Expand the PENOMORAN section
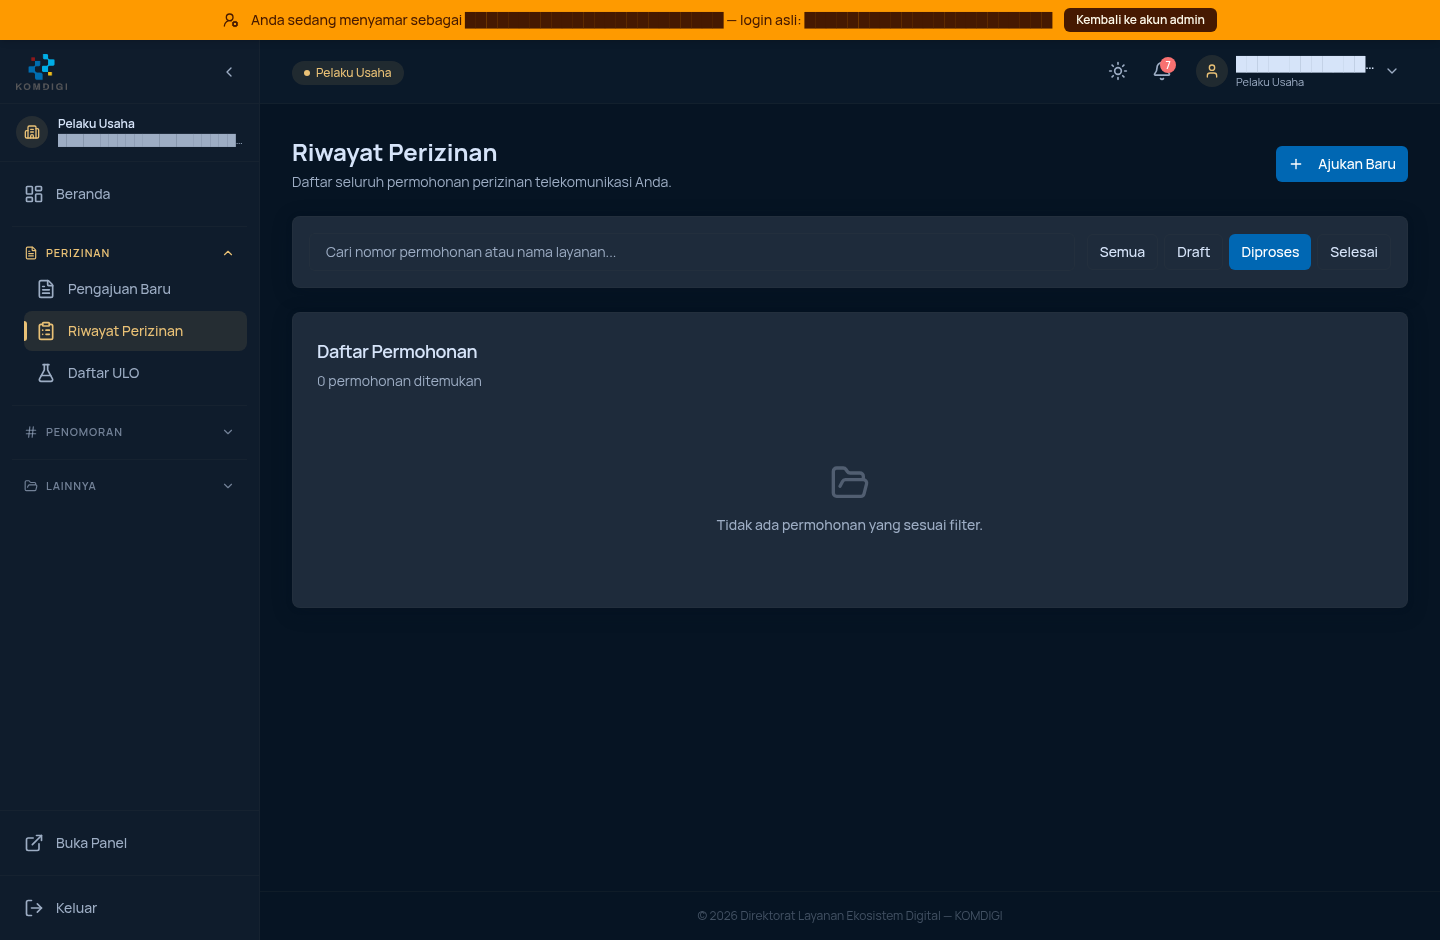 pyautogui.click(x=130, y=432)
